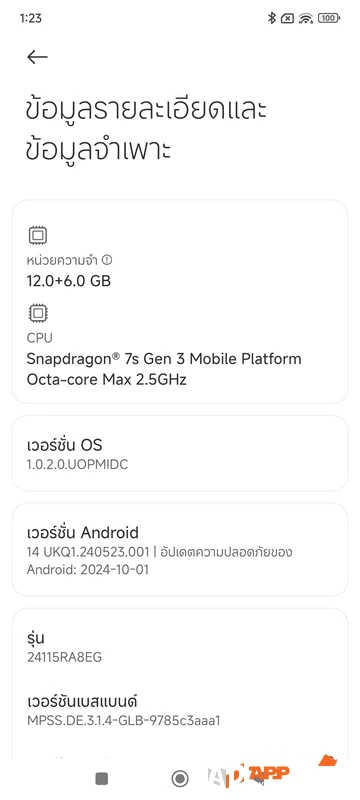Screen dimensions: 360x800
Task: Tap the back arrow icon
Action: (37, 57)
